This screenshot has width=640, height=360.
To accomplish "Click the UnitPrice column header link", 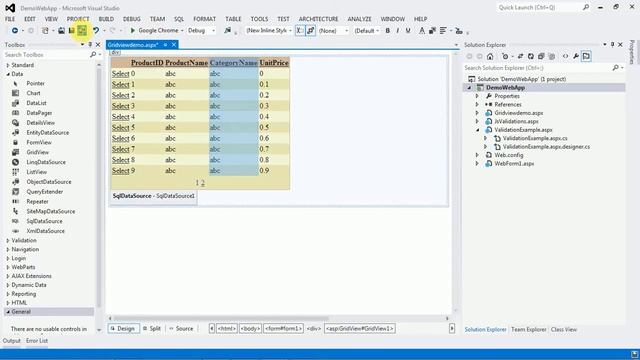I will [x=274, y=62].
